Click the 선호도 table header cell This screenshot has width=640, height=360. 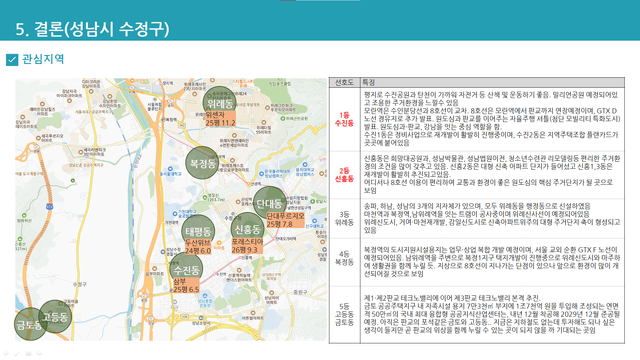click(344, 82)
